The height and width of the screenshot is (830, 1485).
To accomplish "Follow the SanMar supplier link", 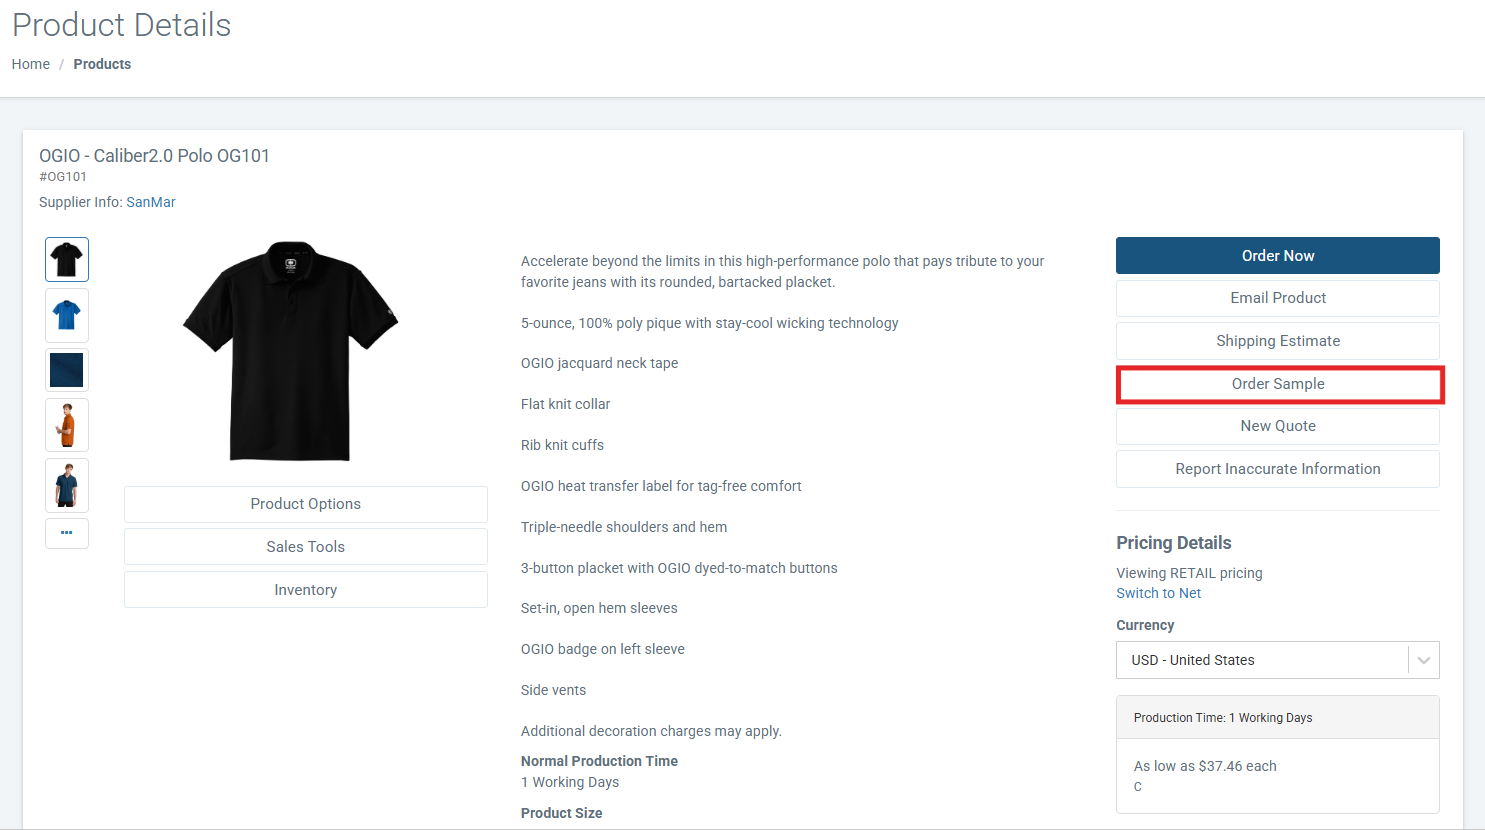I will tap(151, 202).
